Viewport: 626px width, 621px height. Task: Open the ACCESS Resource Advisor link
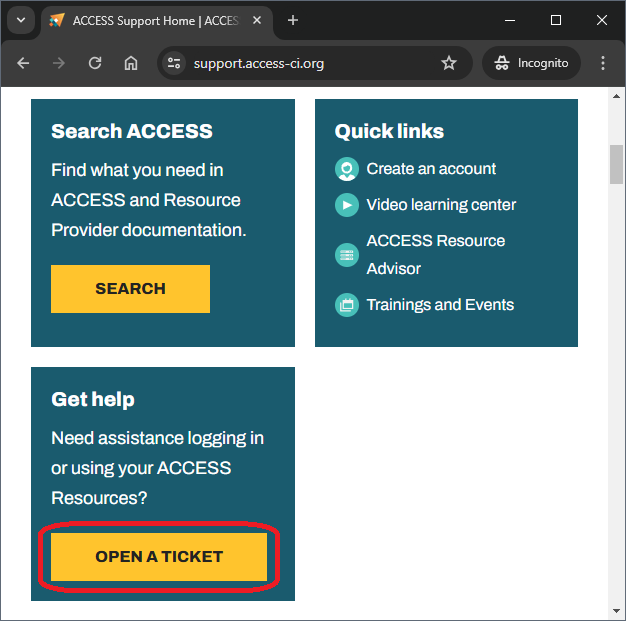[436, 255]
